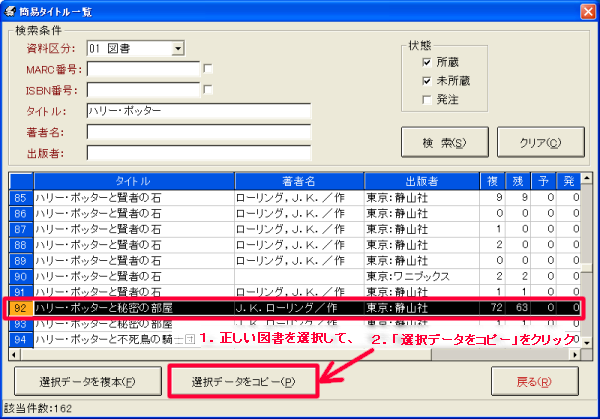Select the 東京:ワニブックス publisher cell
This screenshot has height=419, width=600.
pyautogui.click(x=422, y=276)
